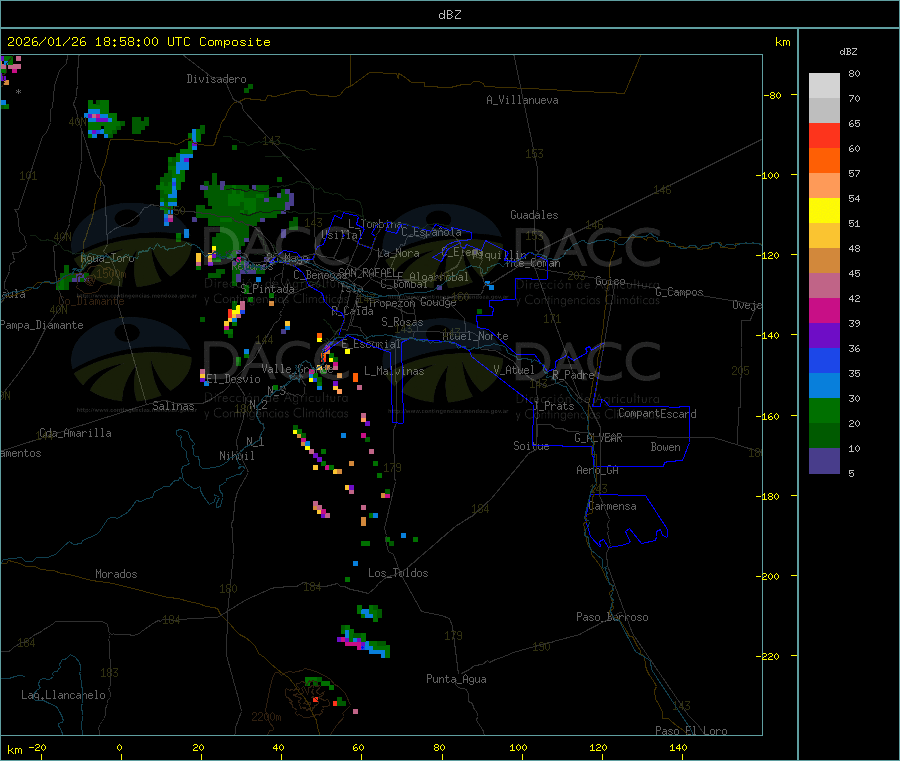Click the Pampa_Diamante place label
This screenshot has width=900, height=761.
coord(42,325)
